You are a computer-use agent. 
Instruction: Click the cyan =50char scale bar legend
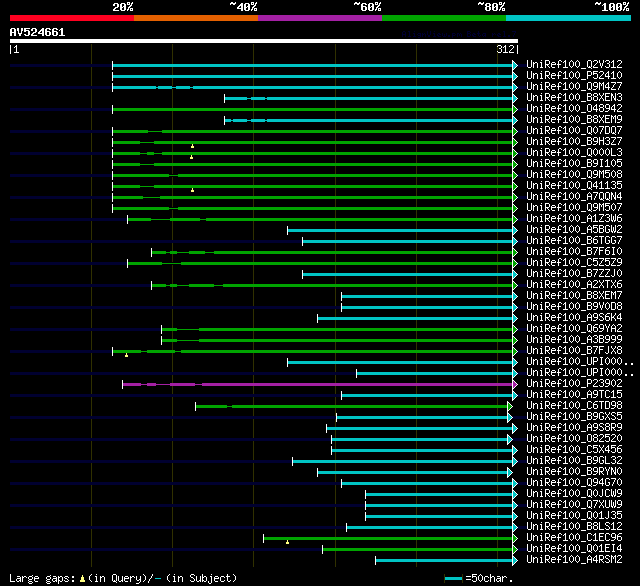pos(453,579)
